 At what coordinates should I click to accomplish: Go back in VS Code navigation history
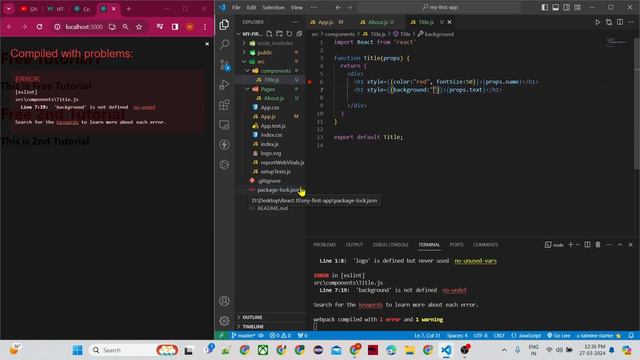pyautogui.click(x=338, y=7)
